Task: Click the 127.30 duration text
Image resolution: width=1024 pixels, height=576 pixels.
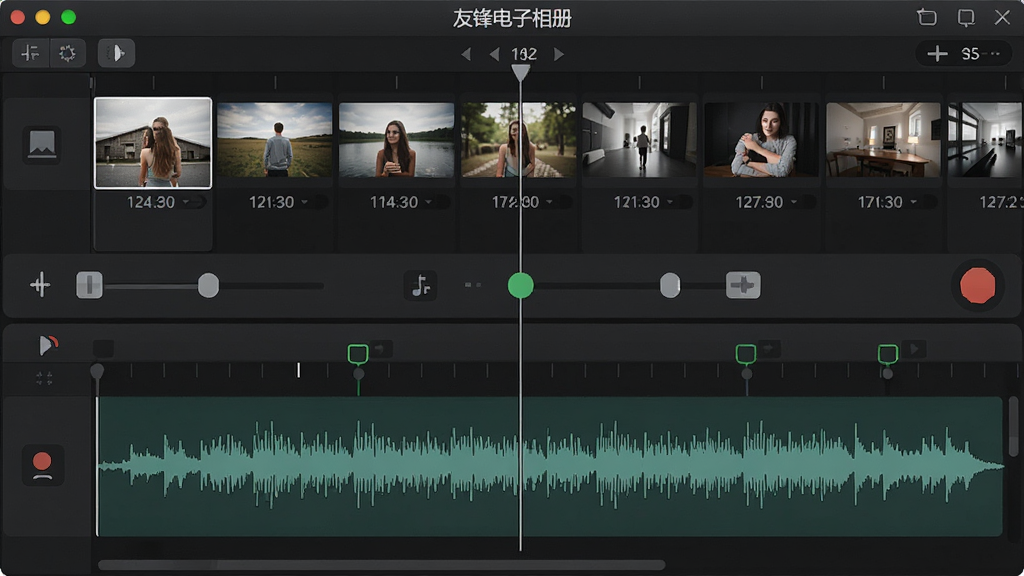Action: coord(759,202)
